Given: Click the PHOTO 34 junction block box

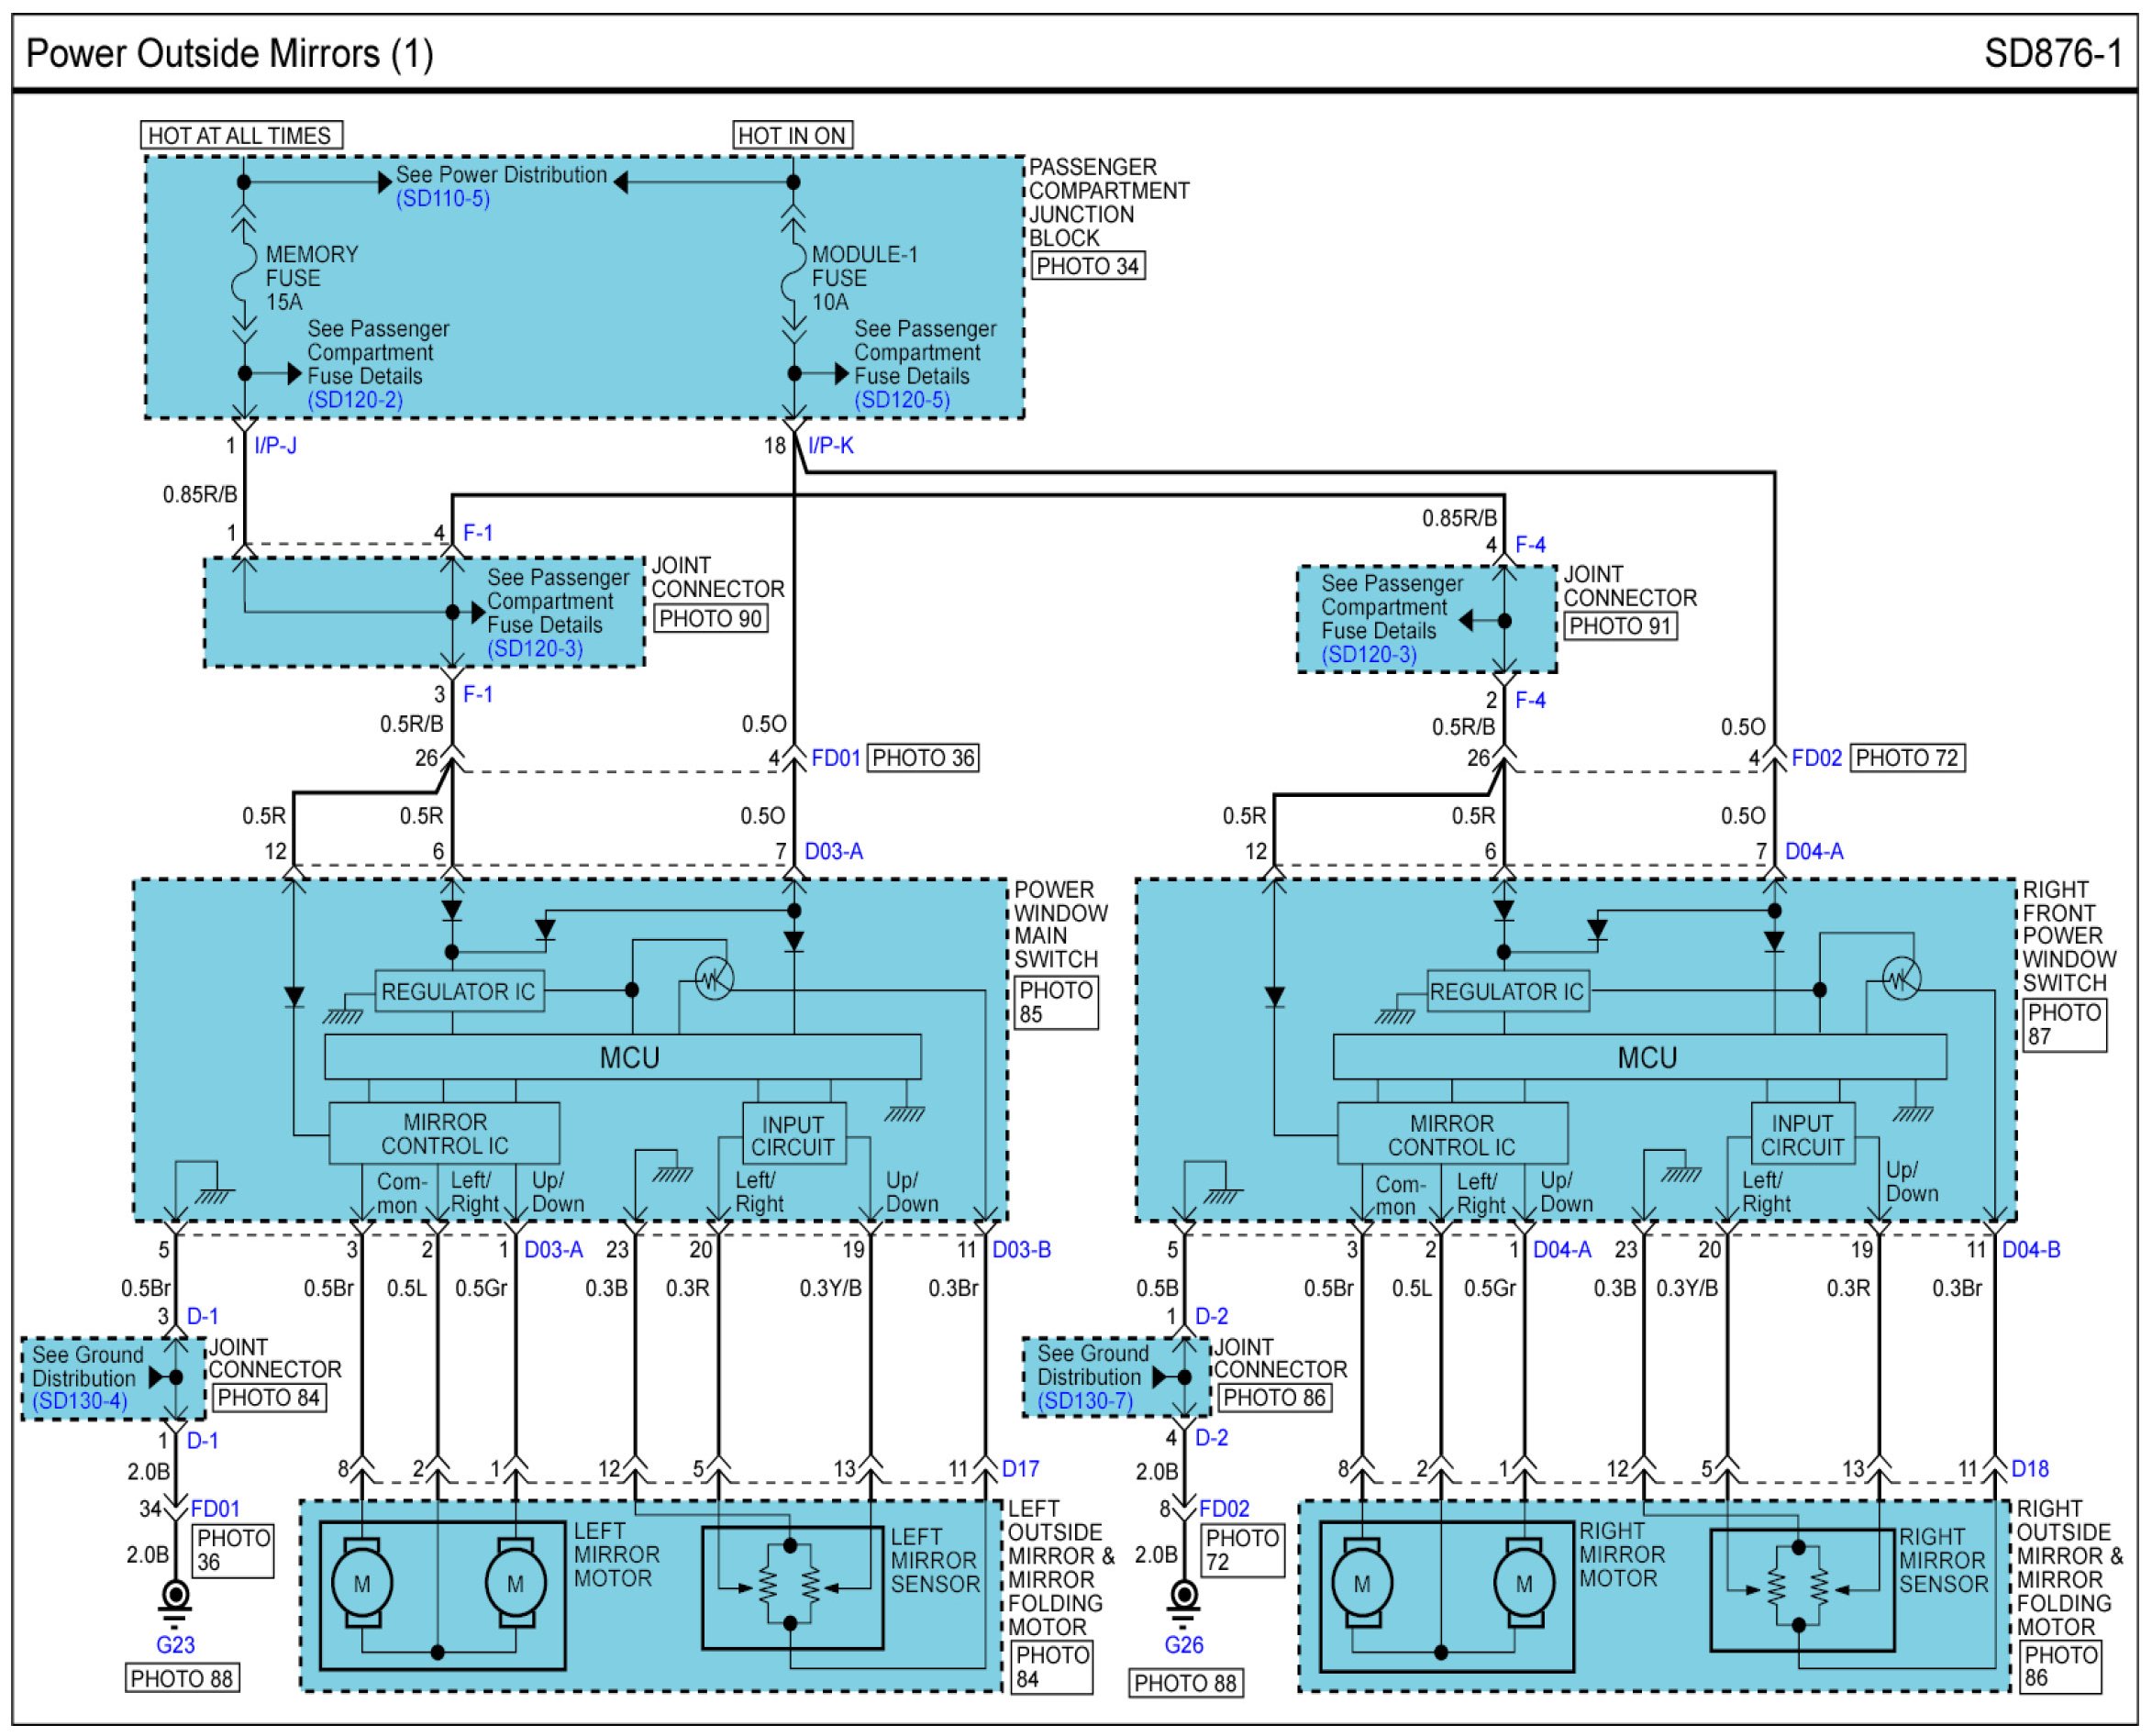Looking at the screenshot, I should tap(1087, 266).
